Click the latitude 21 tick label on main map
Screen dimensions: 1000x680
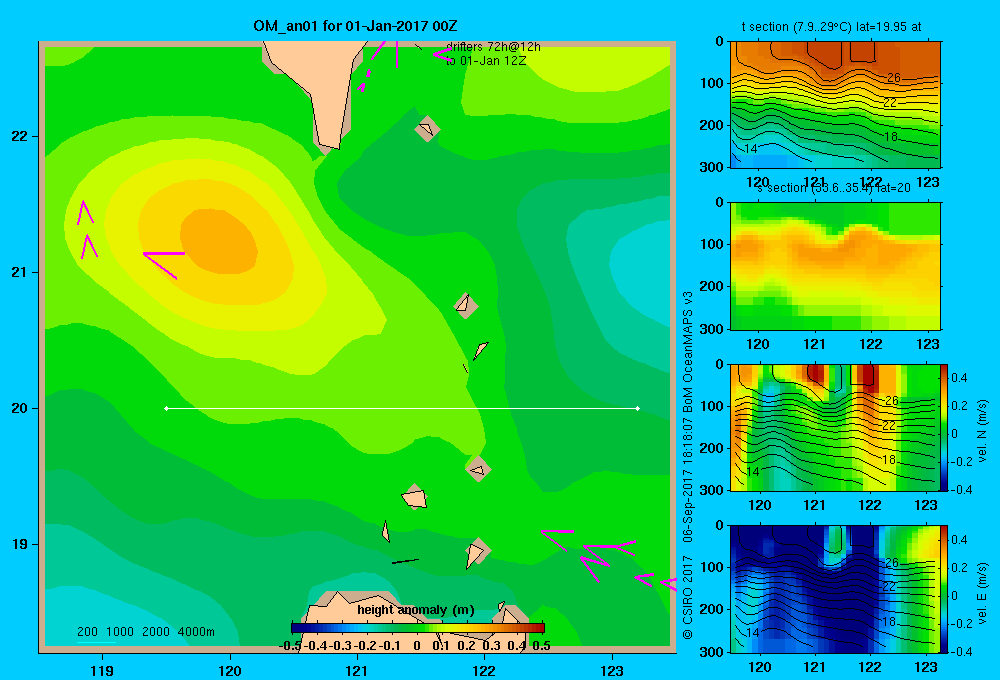(x=20, y=272)
